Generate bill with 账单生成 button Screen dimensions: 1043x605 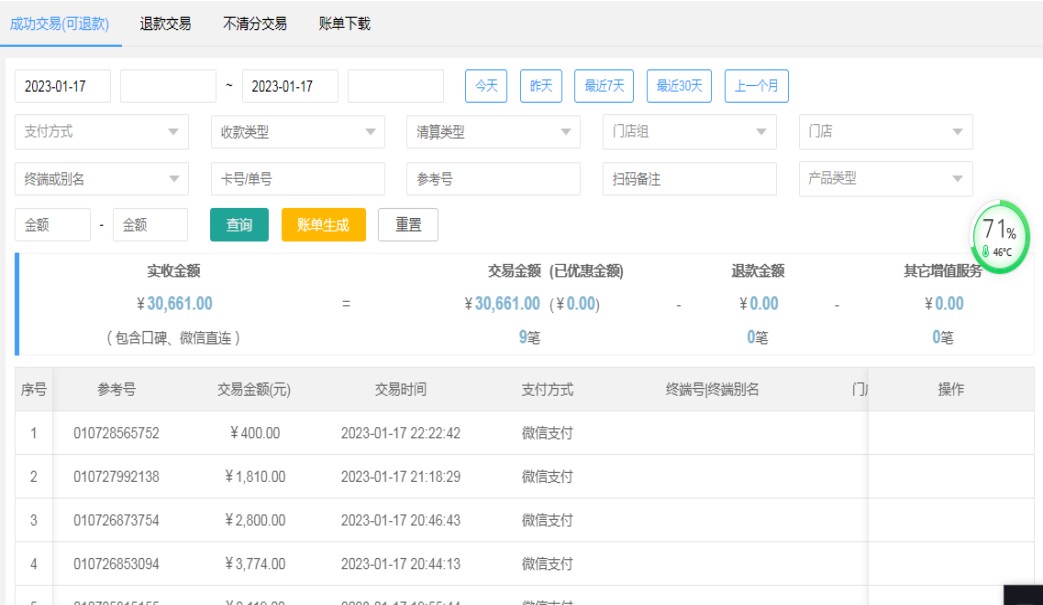(323, 225)
